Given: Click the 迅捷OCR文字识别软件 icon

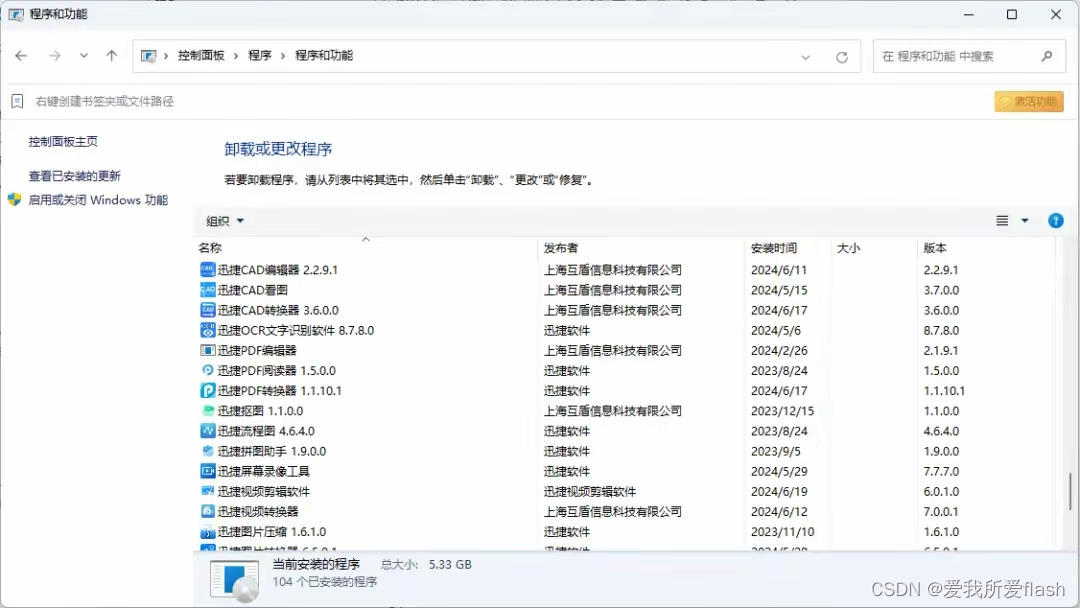Looking at the screenshot, I should tap(207, 331).
